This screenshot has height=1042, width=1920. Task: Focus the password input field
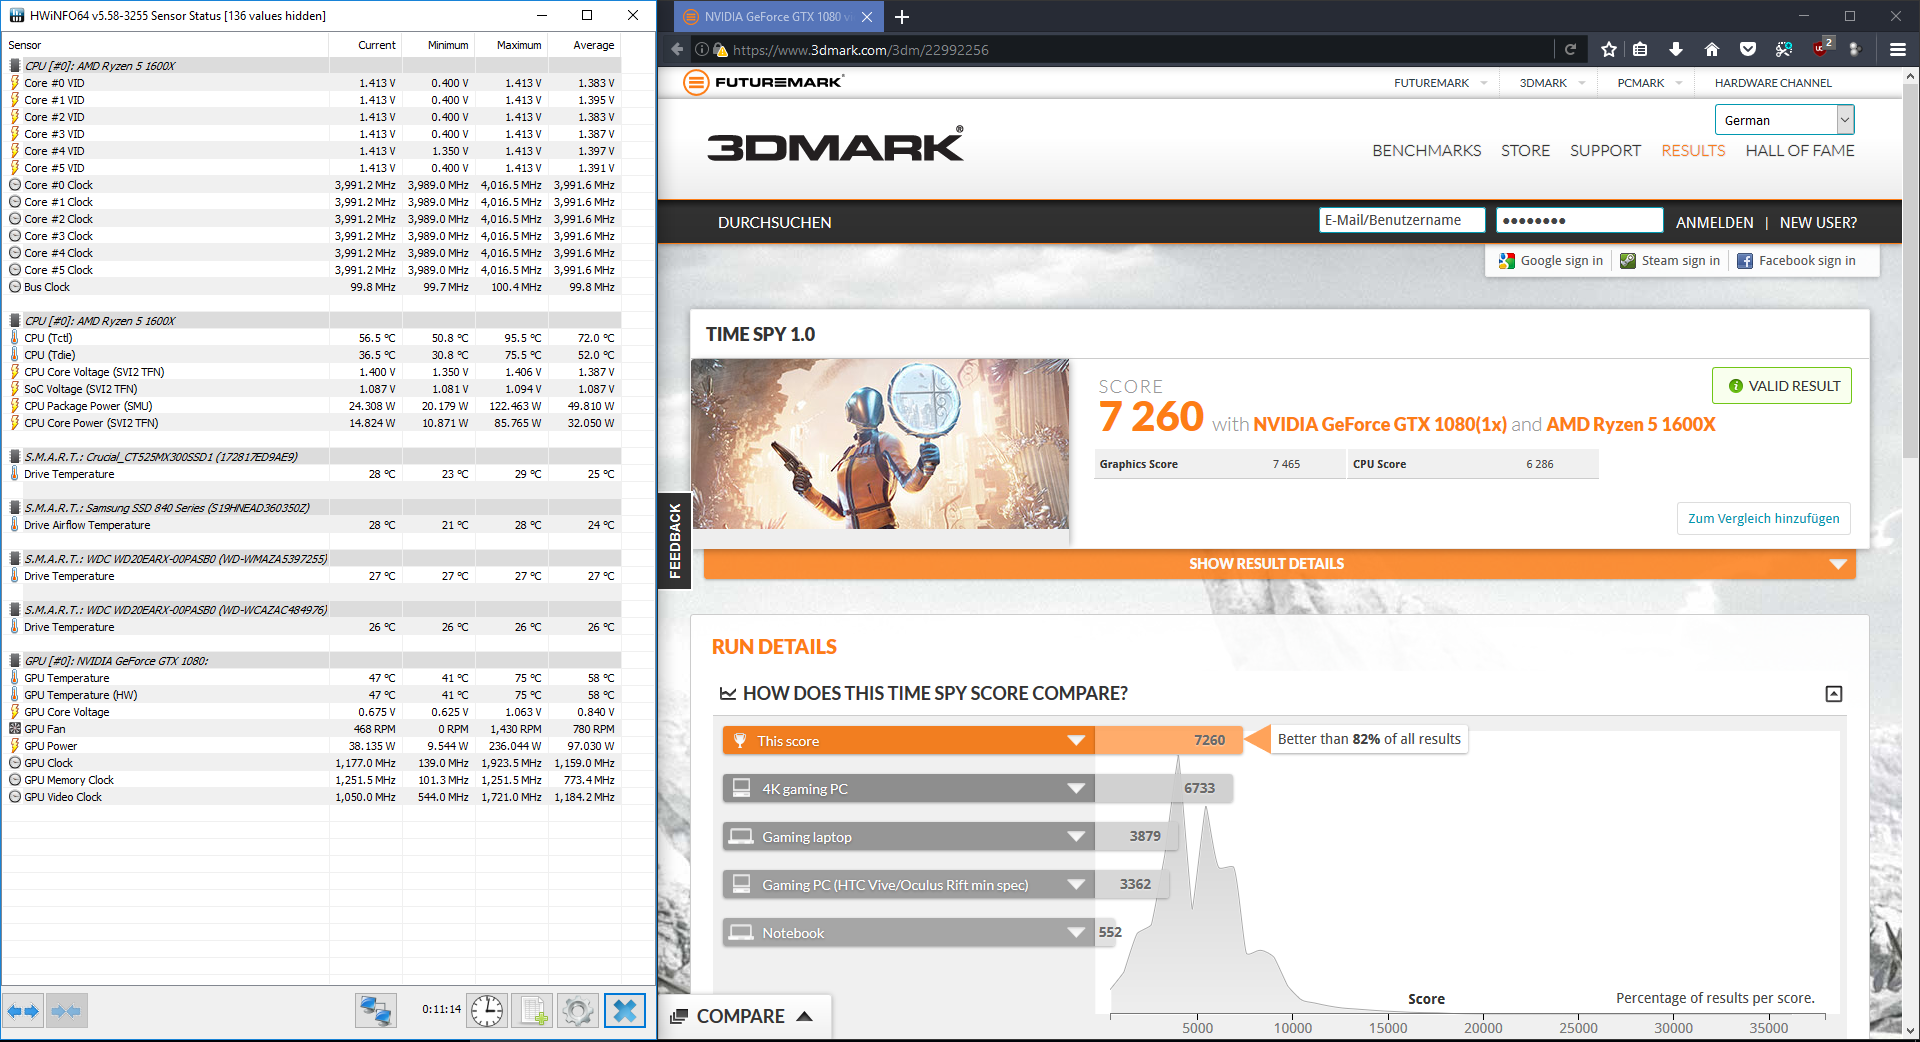point(1579,220)
